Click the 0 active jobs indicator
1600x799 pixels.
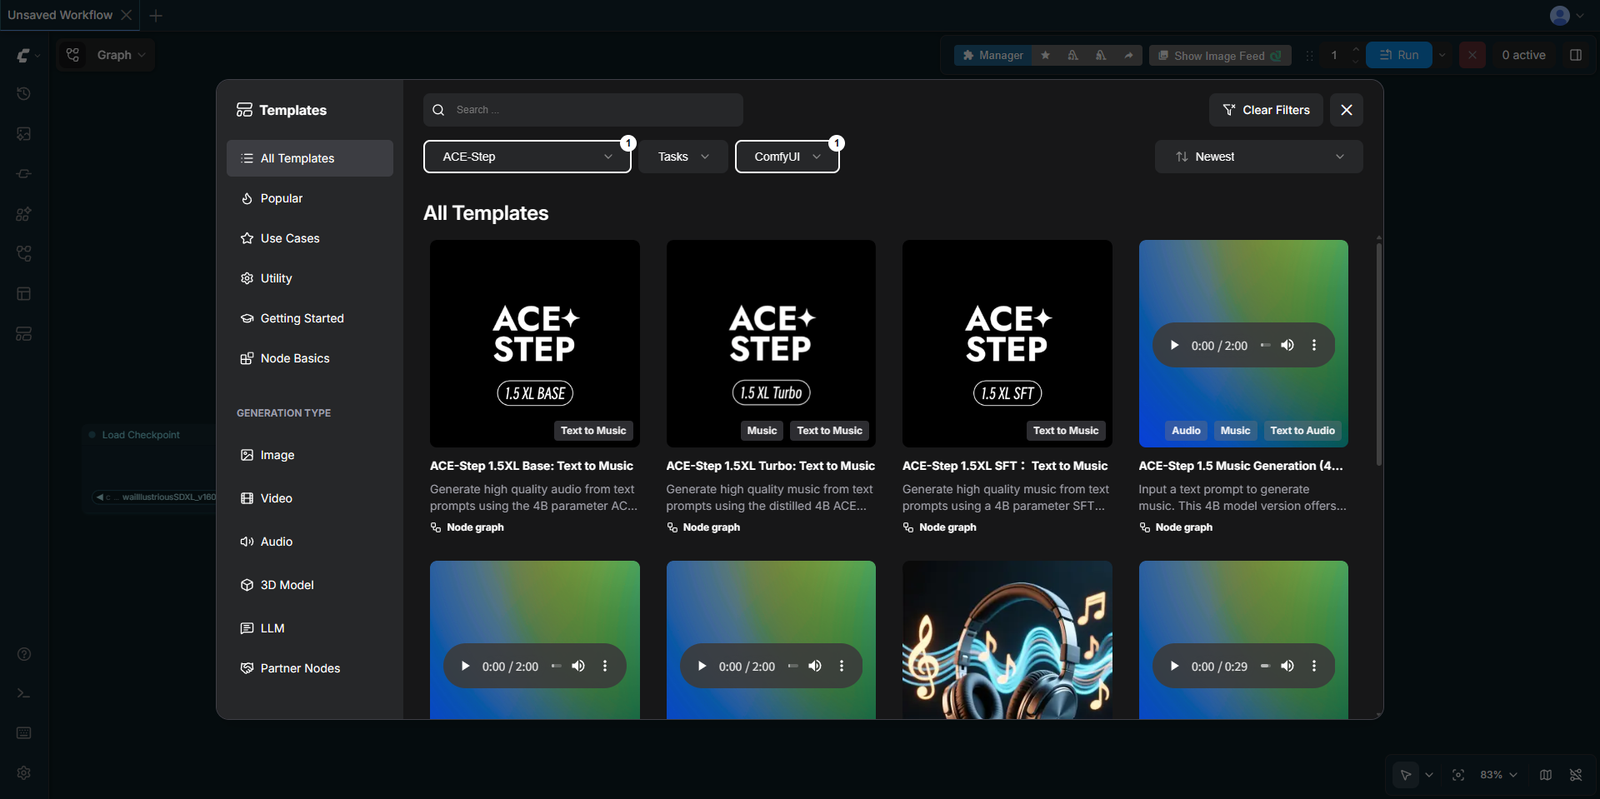(x=1523, y=55)
